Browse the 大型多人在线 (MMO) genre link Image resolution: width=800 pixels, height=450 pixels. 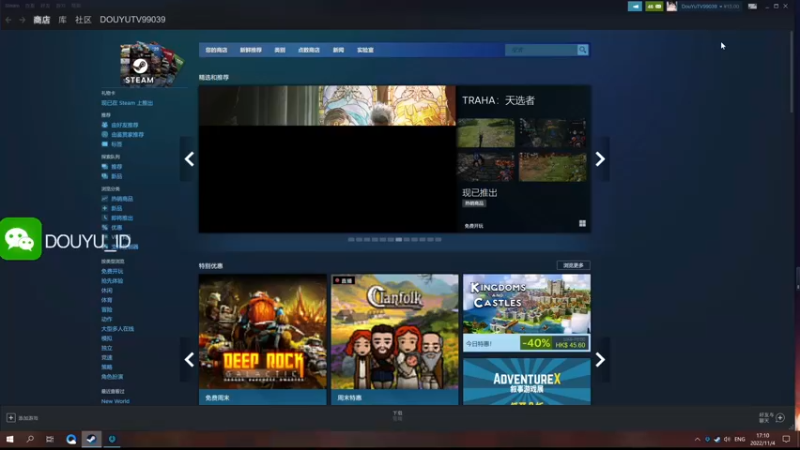pos(117,329)
